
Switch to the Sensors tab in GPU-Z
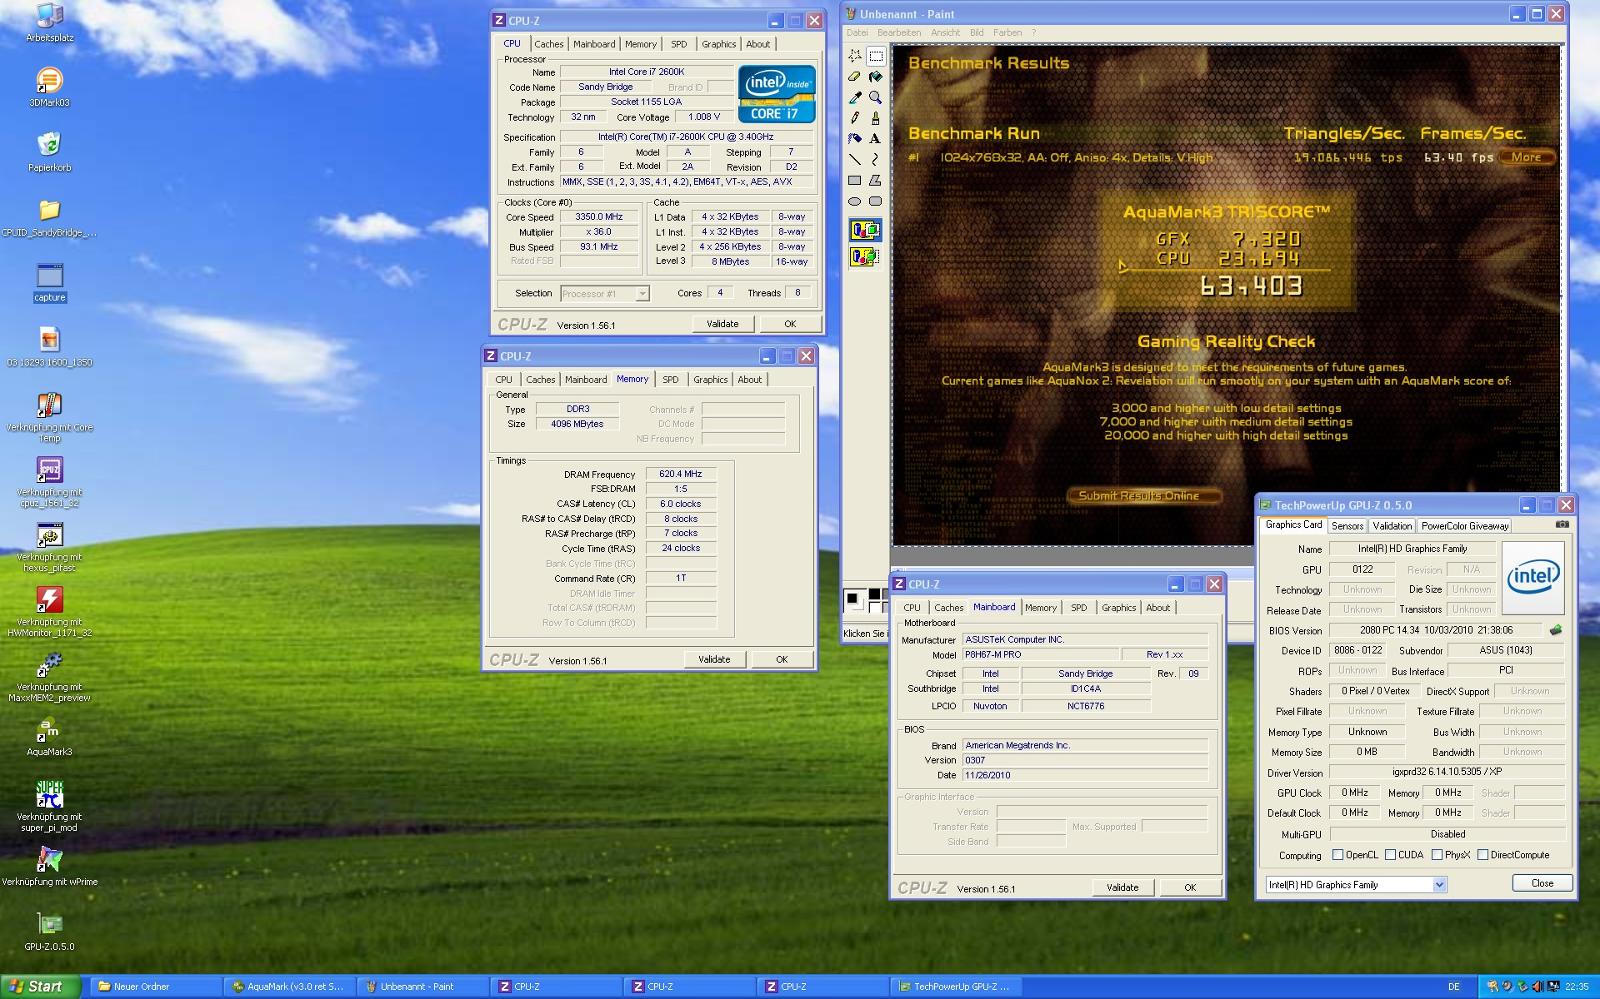[1347, 526]
